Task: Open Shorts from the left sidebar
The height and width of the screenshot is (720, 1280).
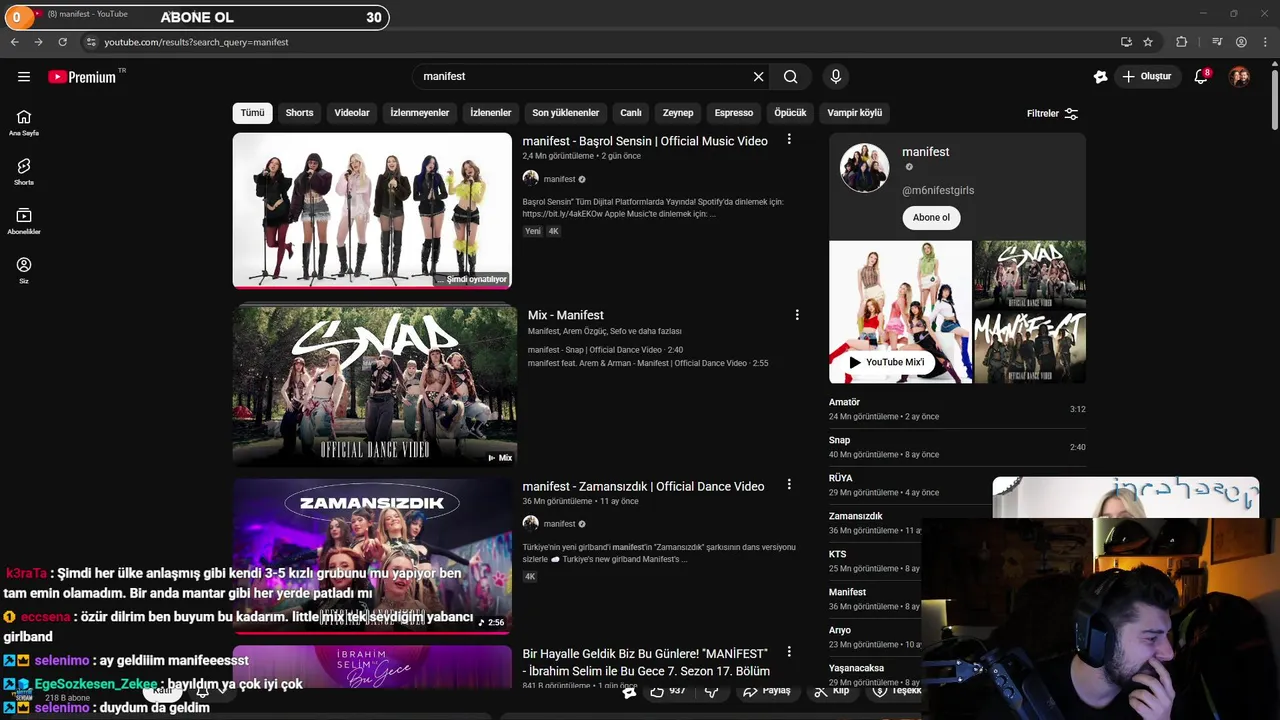Action: (24, 172)
